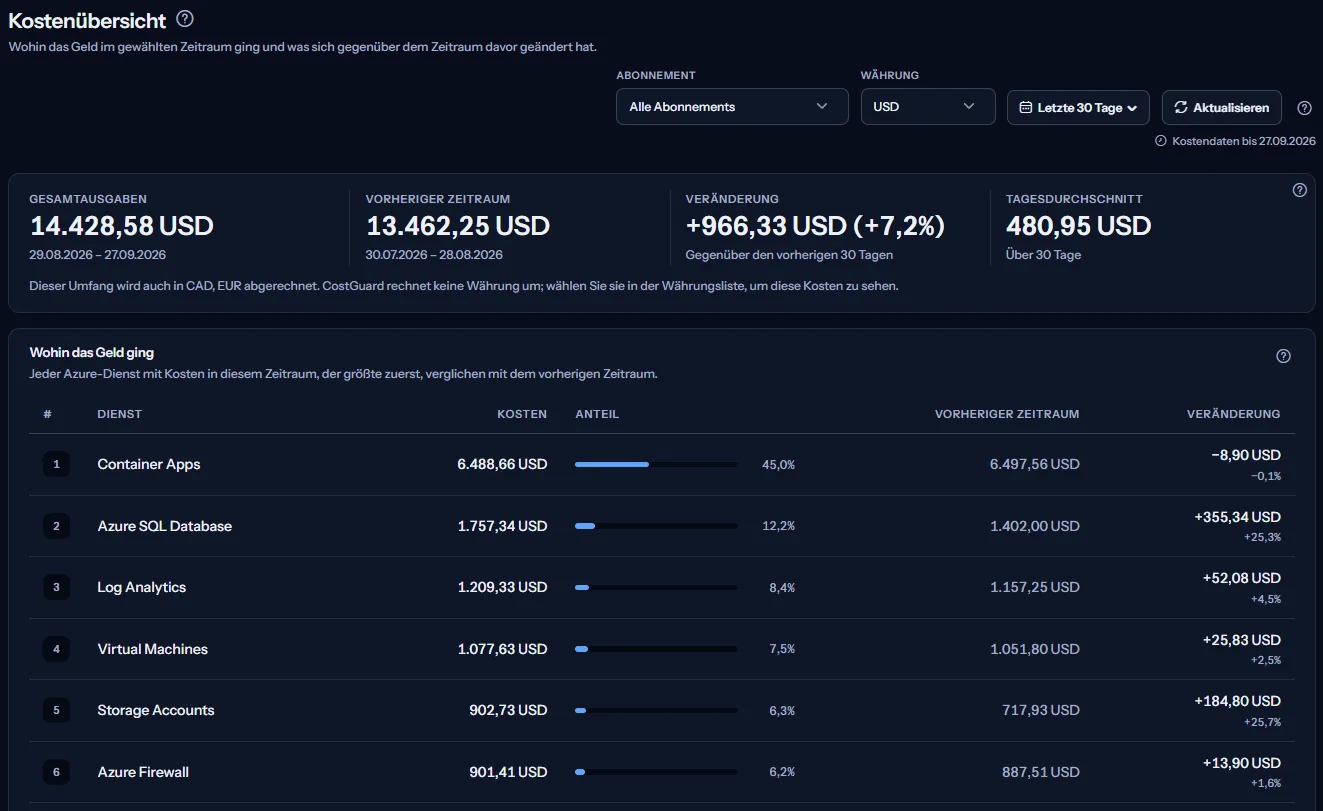Click Virtual Machines share value '7,5%'
The width and height of the screenshot is (1323, 811).
tap(782, 649)
